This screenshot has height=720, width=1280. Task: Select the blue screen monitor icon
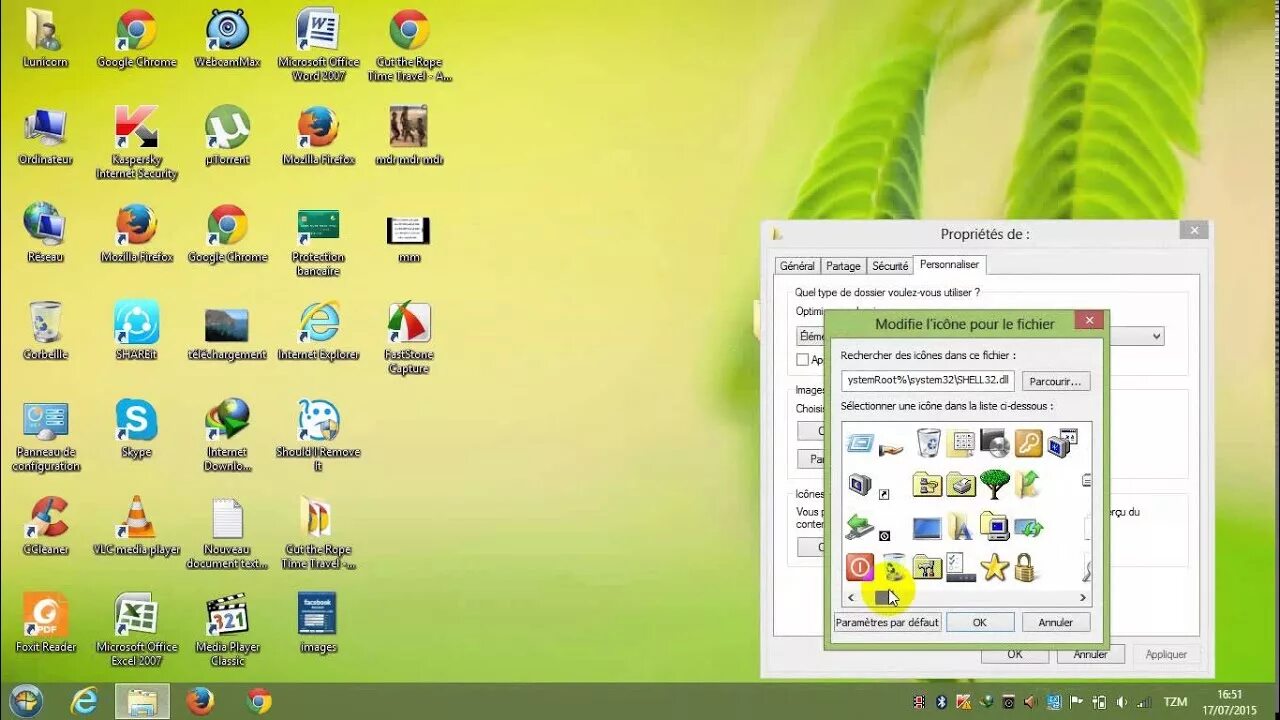click(x=928, y=527)
